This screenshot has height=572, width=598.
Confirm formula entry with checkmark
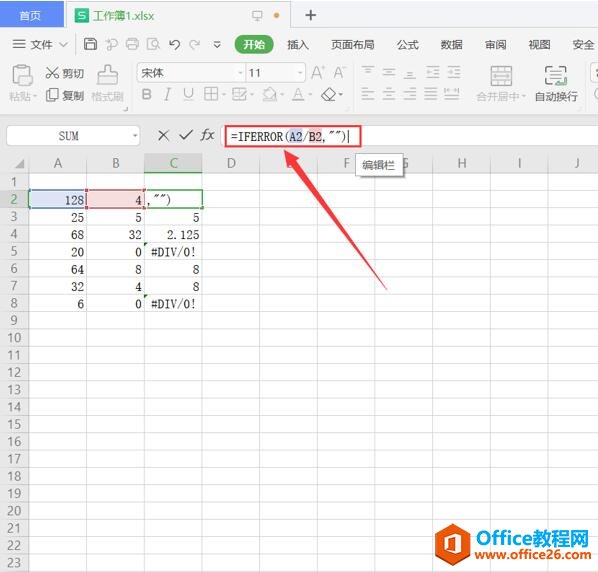pos(186,135)
